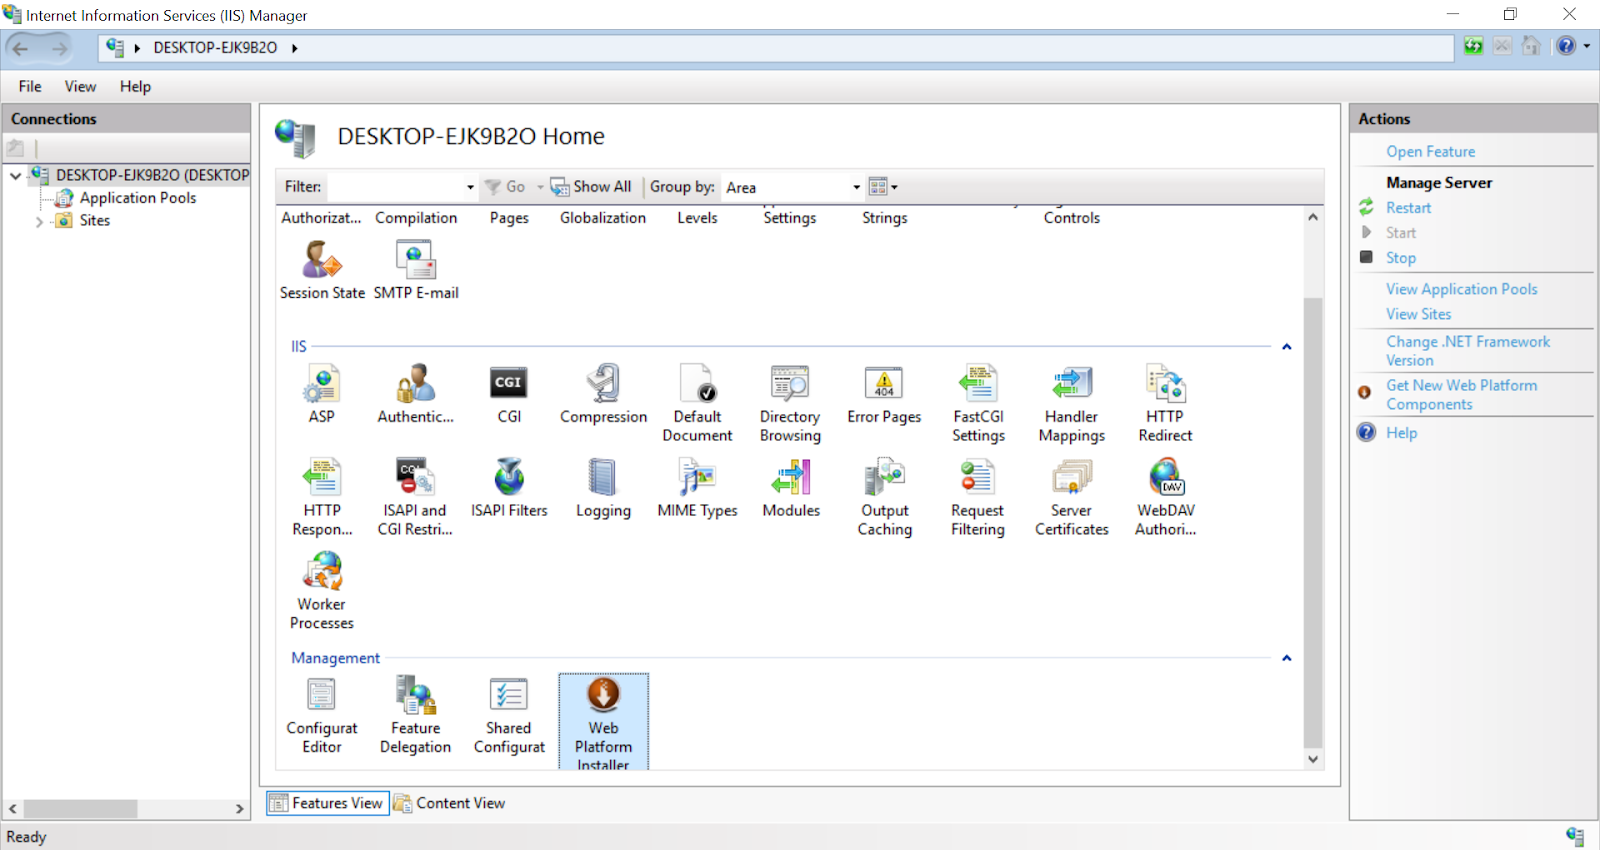
Task: Open Session State feature
Action: point(322,270)
